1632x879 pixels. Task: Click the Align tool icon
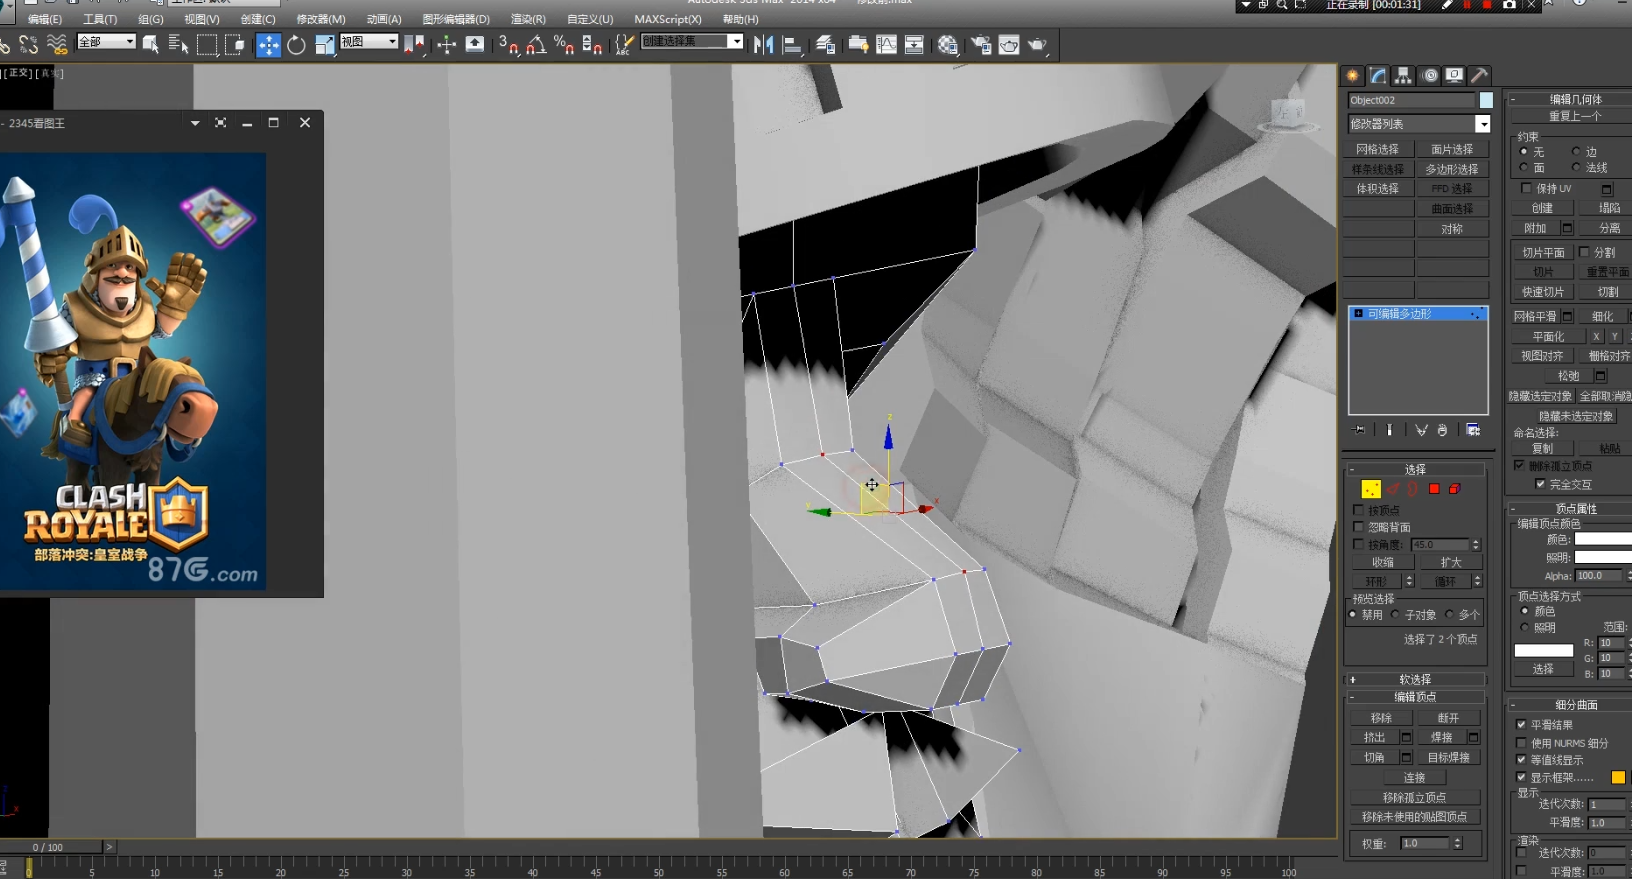pyautogui.click(x=792, y=45)
